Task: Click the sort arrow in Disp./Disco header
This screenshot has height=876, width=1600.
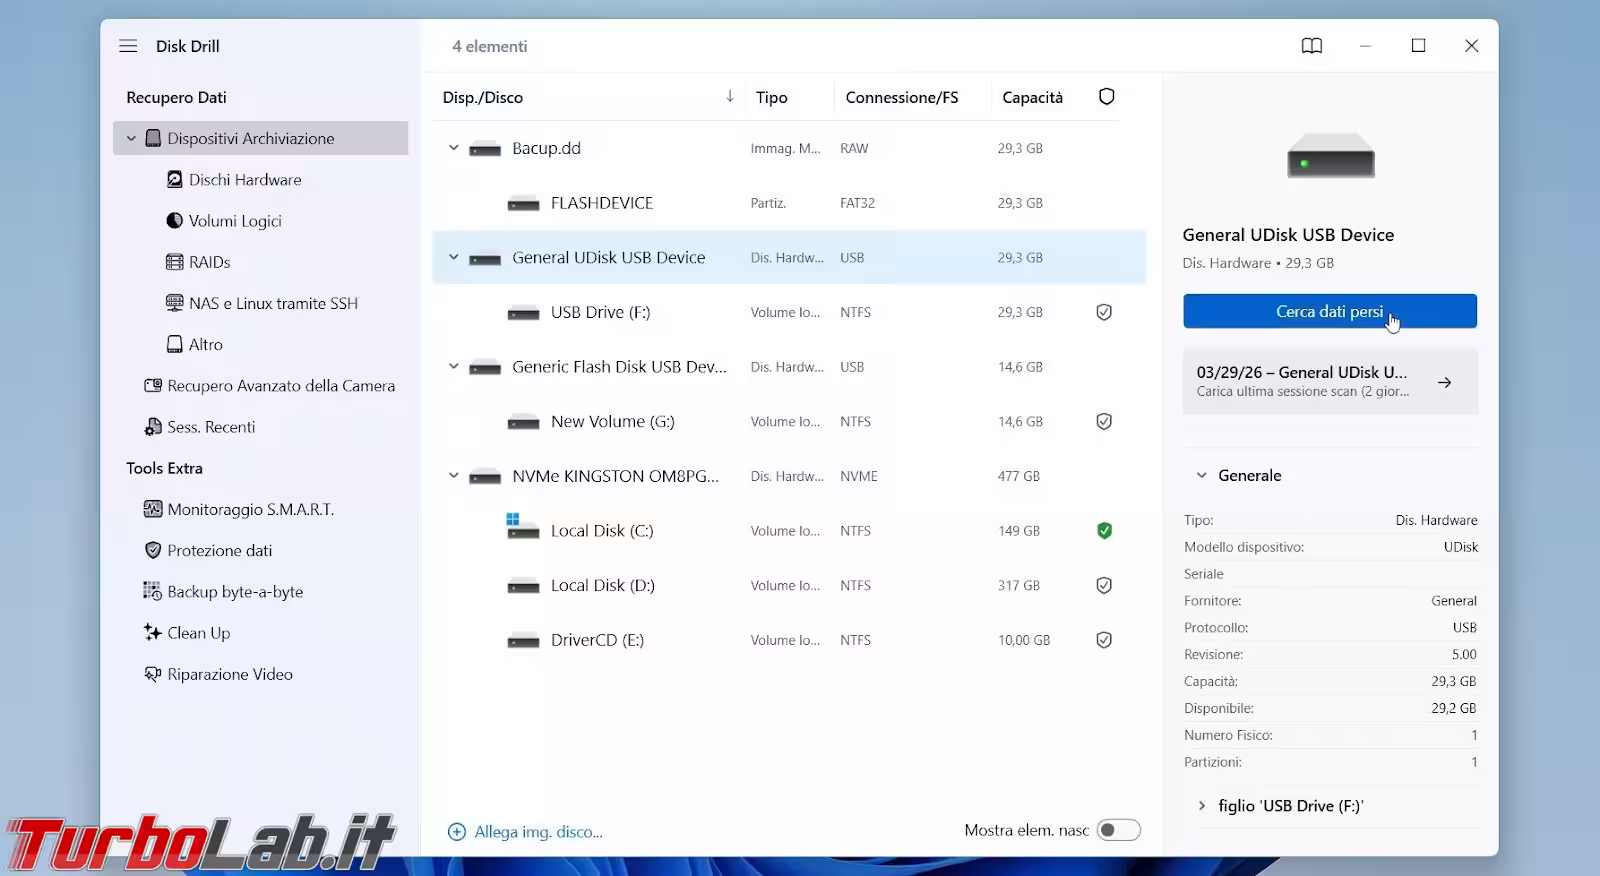Action: point(730,96)
